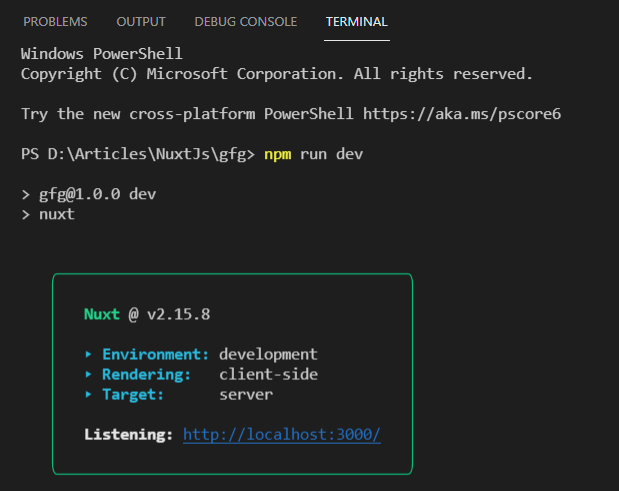This screenshot has width=619, height=491.
Task: Open the OUTPUT tab
Action: tap(141, 22)
